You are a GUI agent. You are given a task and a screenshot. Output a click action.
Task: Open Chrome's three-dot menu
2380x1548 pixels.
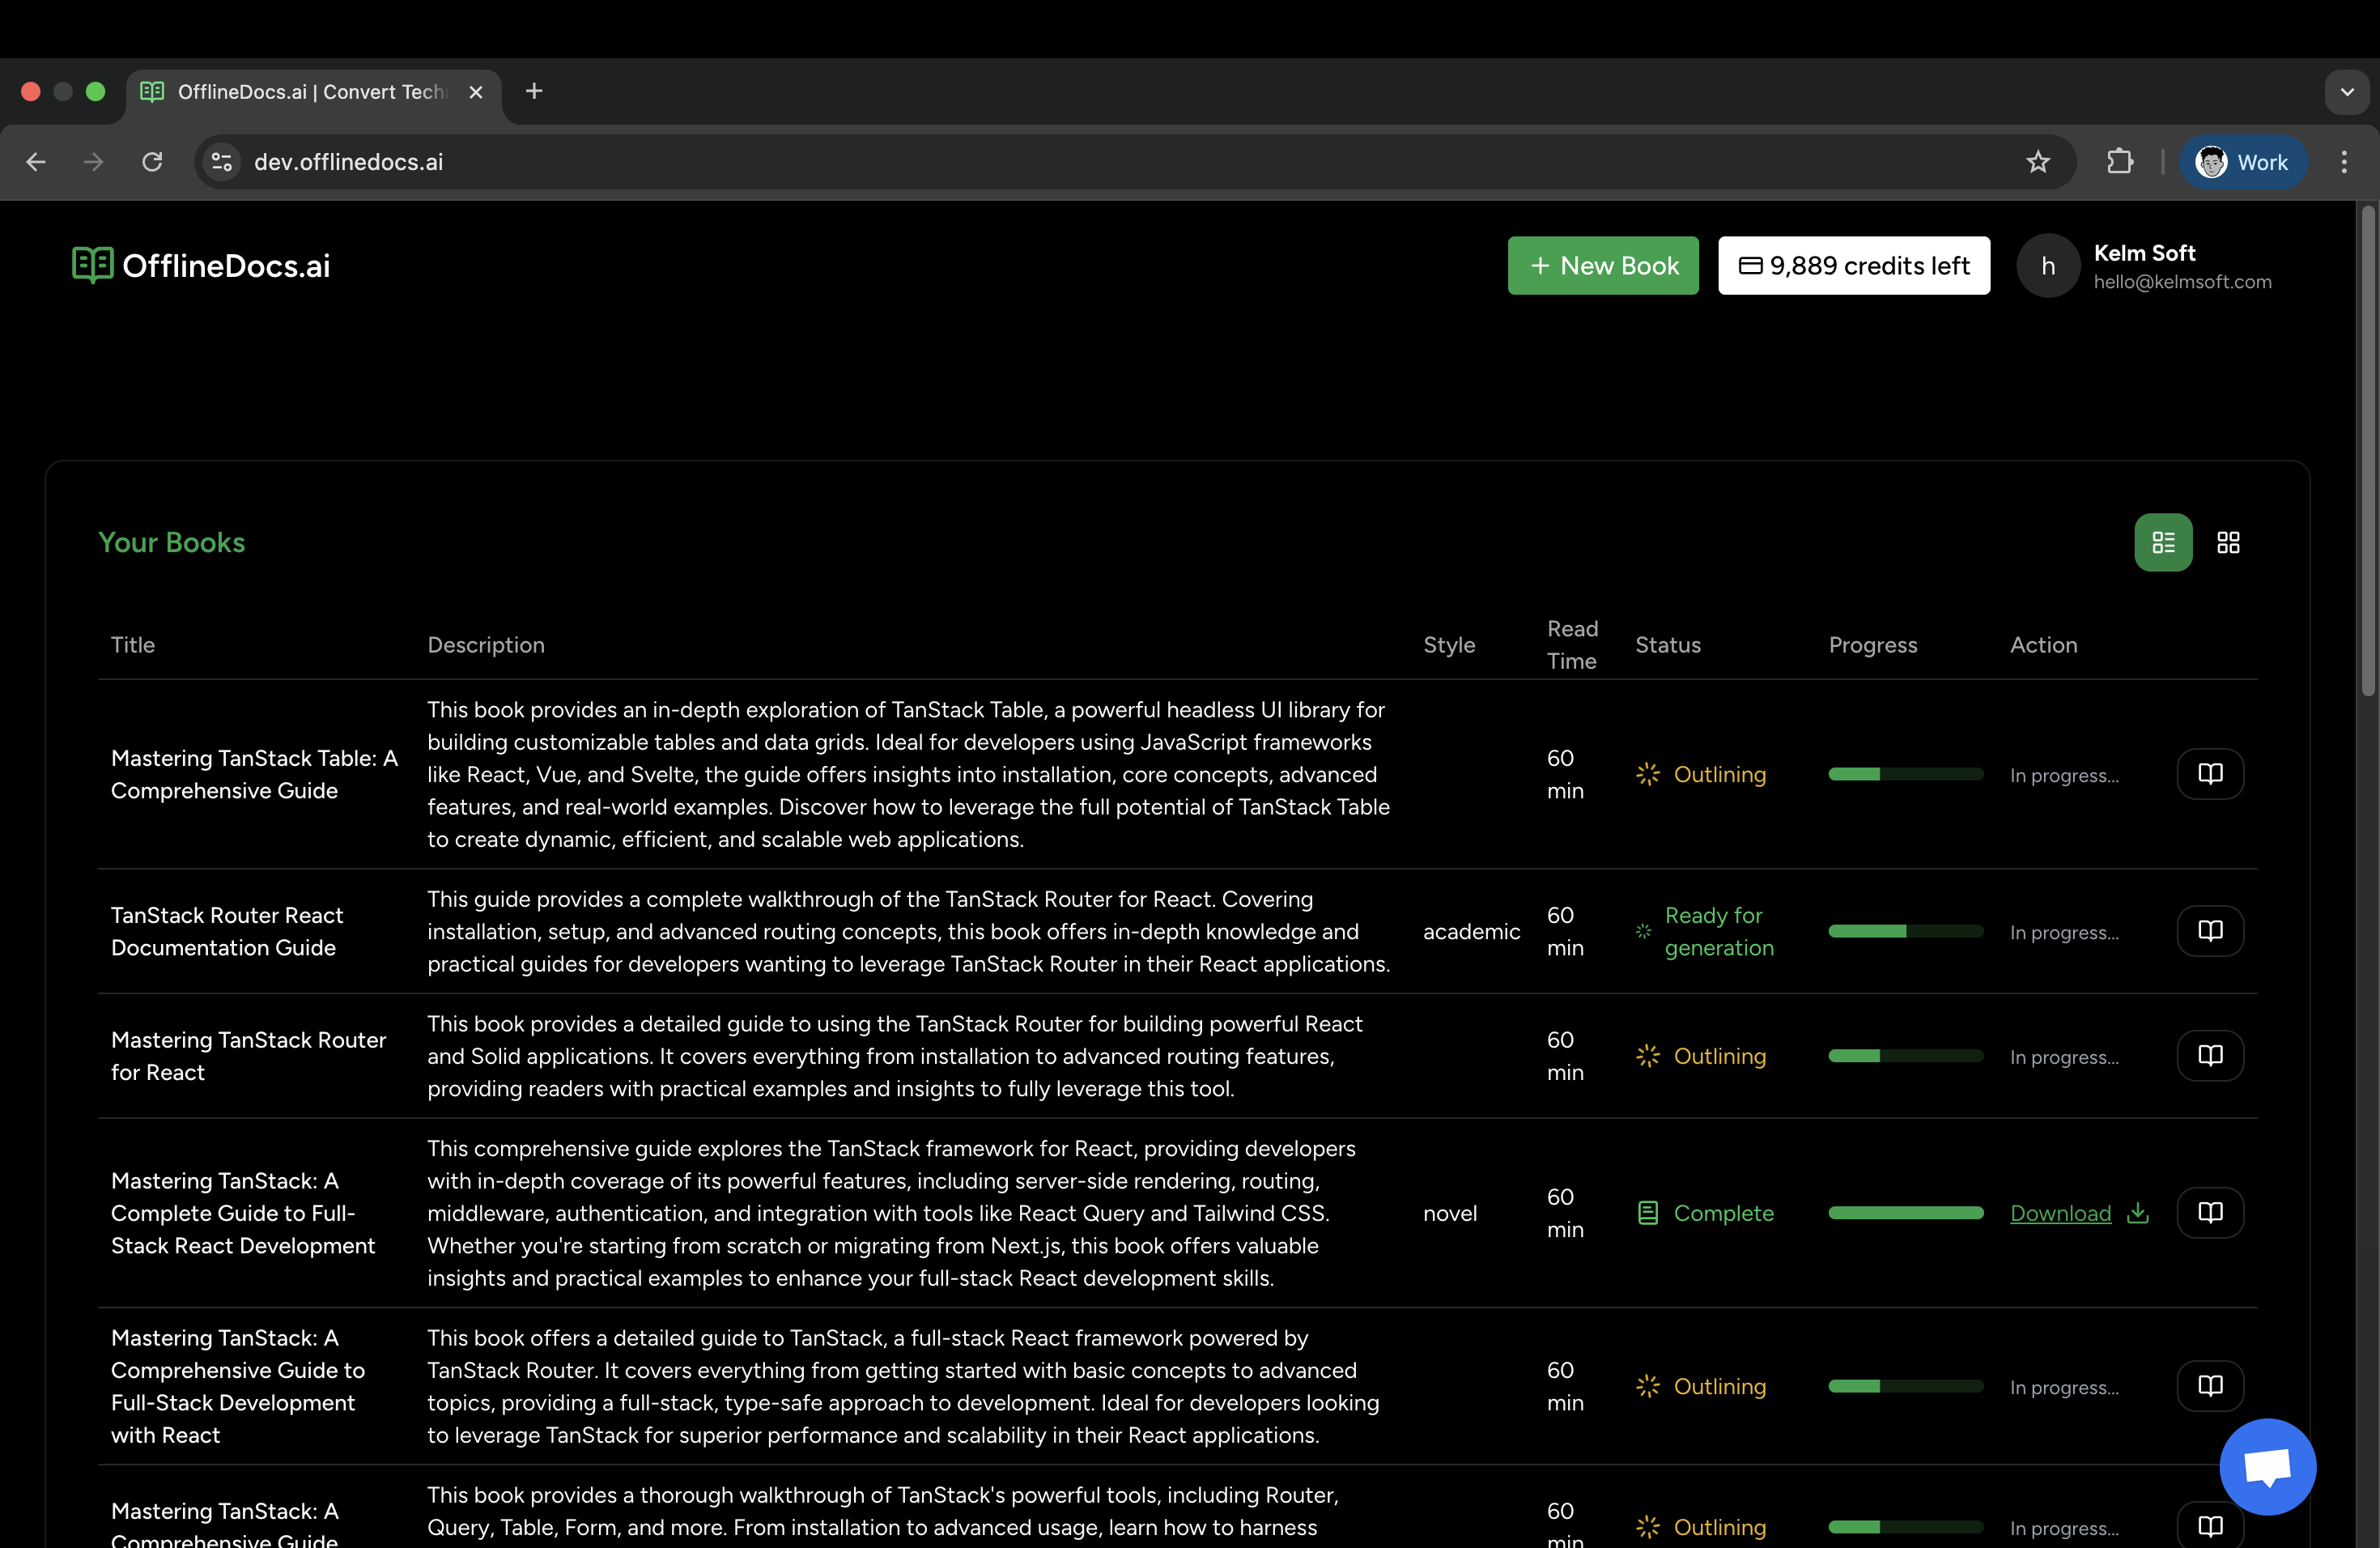pos(2344,161)
